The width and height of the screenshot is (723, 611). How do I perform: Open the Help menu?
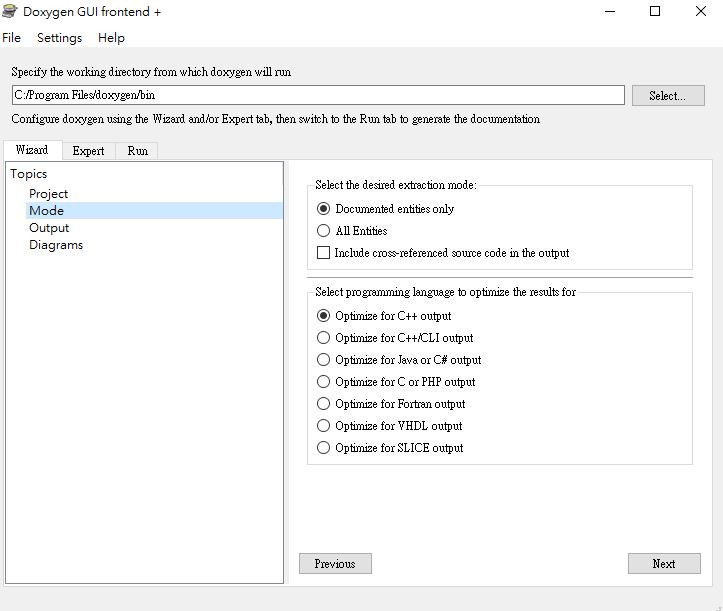(111, 38)
